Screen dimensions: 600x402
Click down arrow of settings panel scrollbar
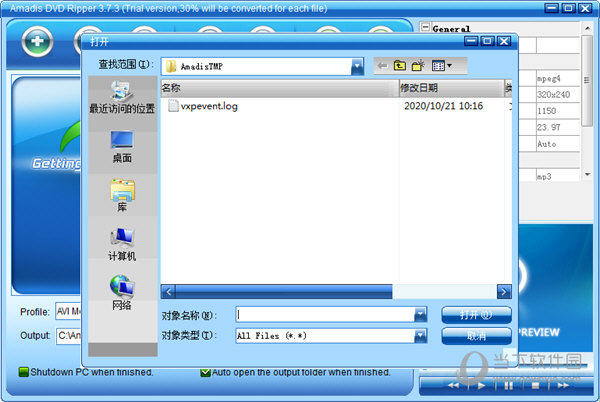[587, 175]
